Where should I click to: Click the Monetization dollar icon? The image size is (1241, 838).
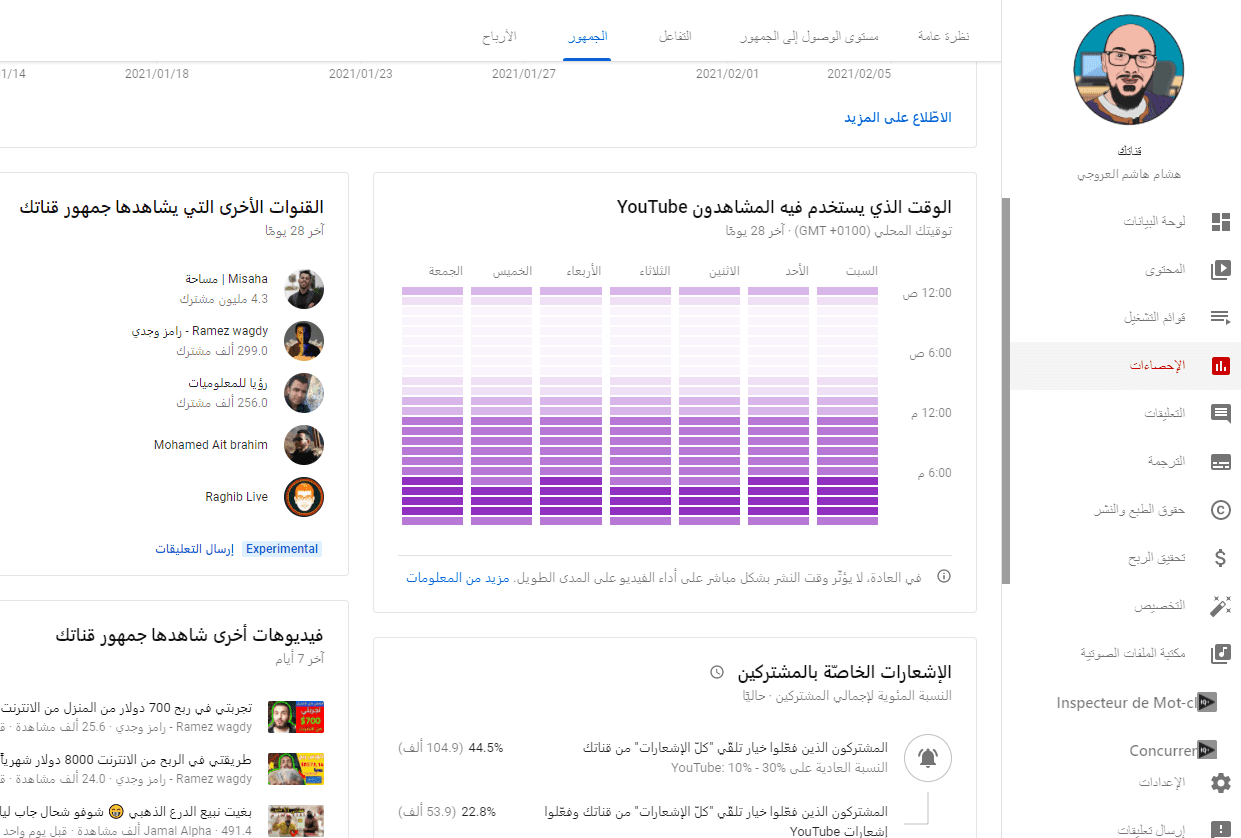[x=1220, y=558]
